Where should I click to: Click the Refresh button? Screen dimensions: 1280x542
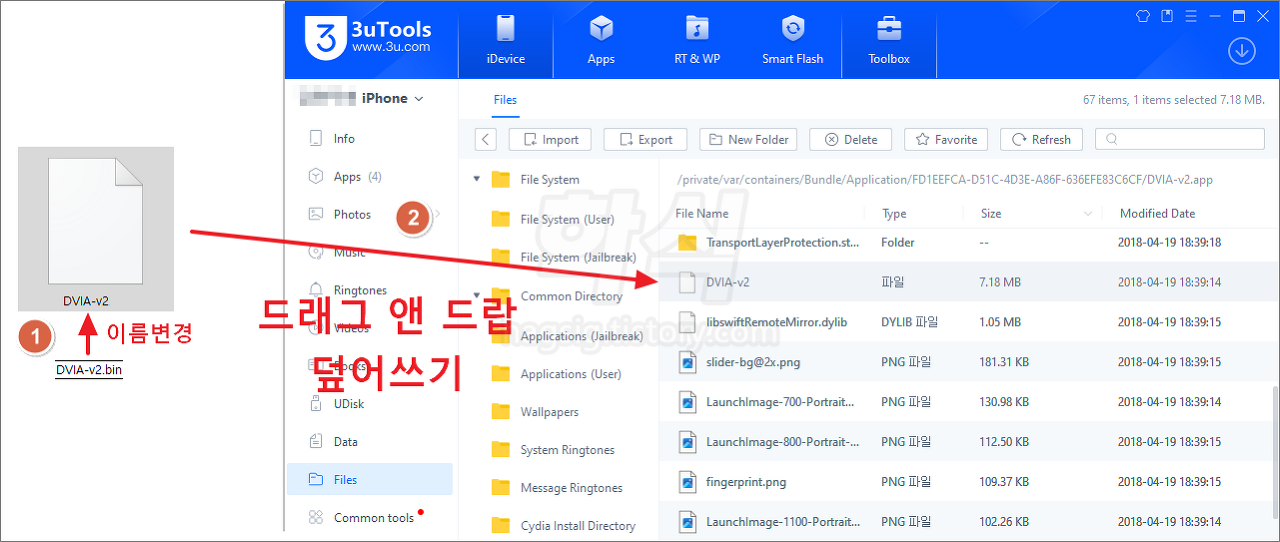pos(1041,140)
